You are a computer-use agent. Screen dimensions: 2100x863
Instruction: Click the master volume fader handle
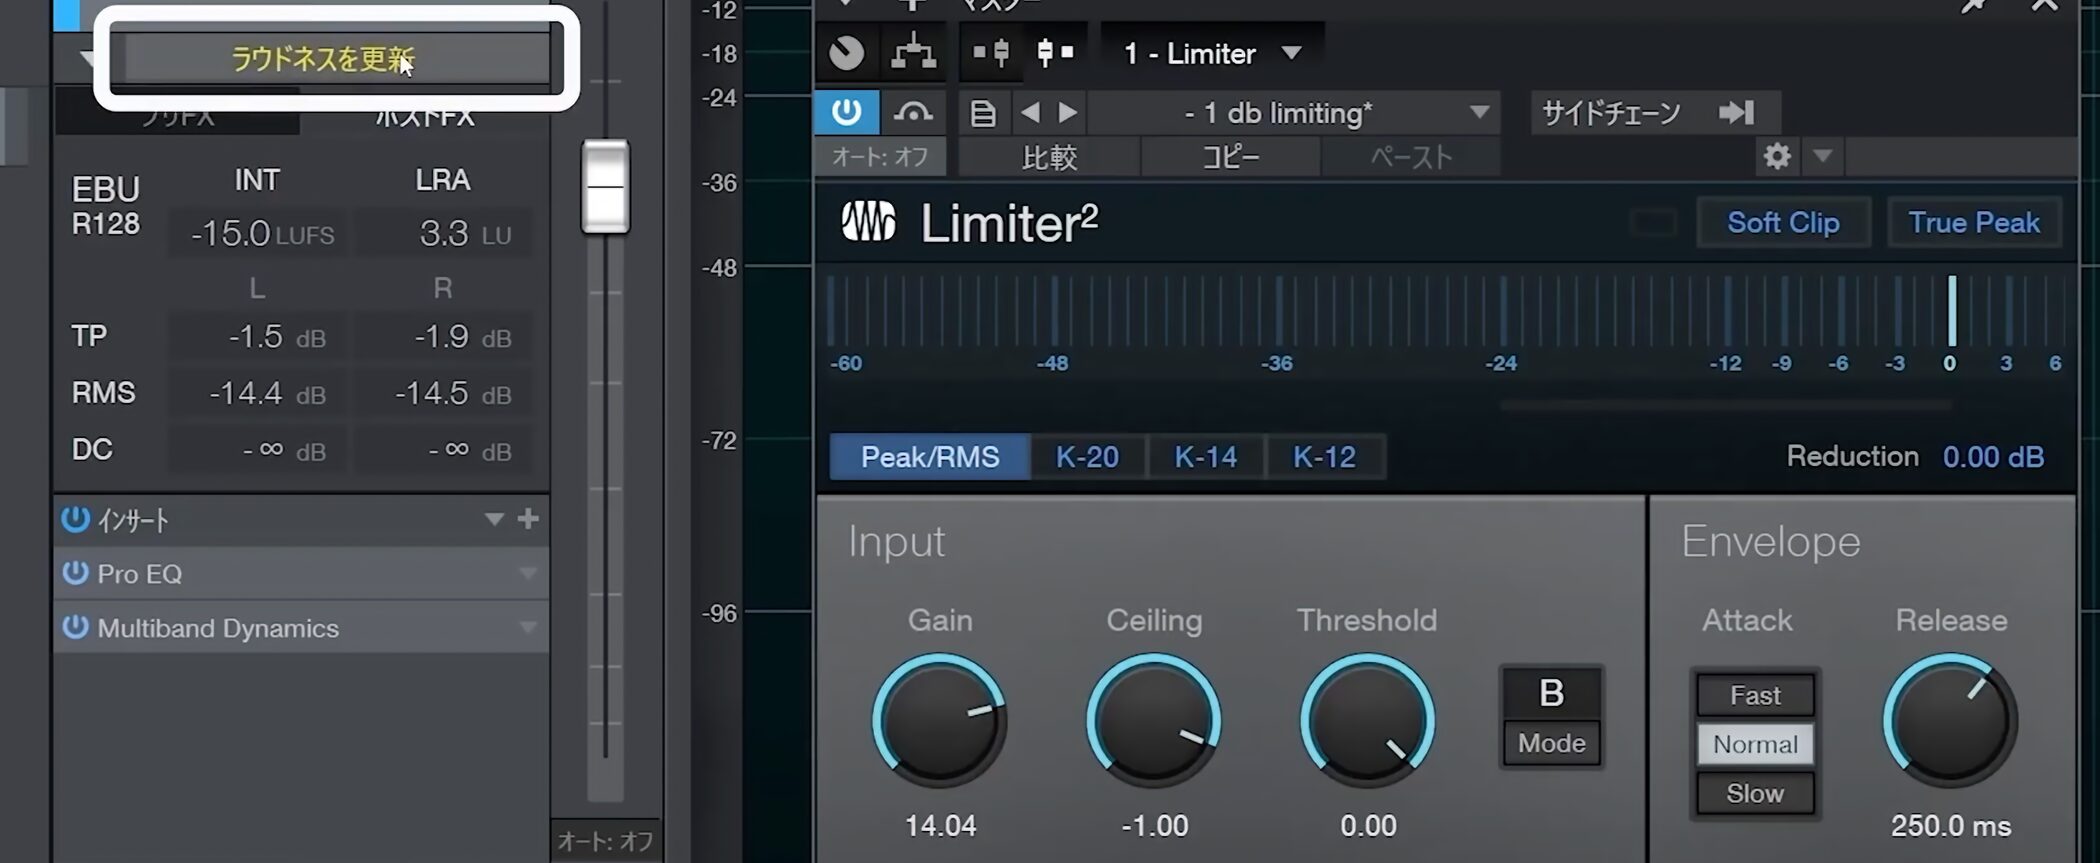605,187
